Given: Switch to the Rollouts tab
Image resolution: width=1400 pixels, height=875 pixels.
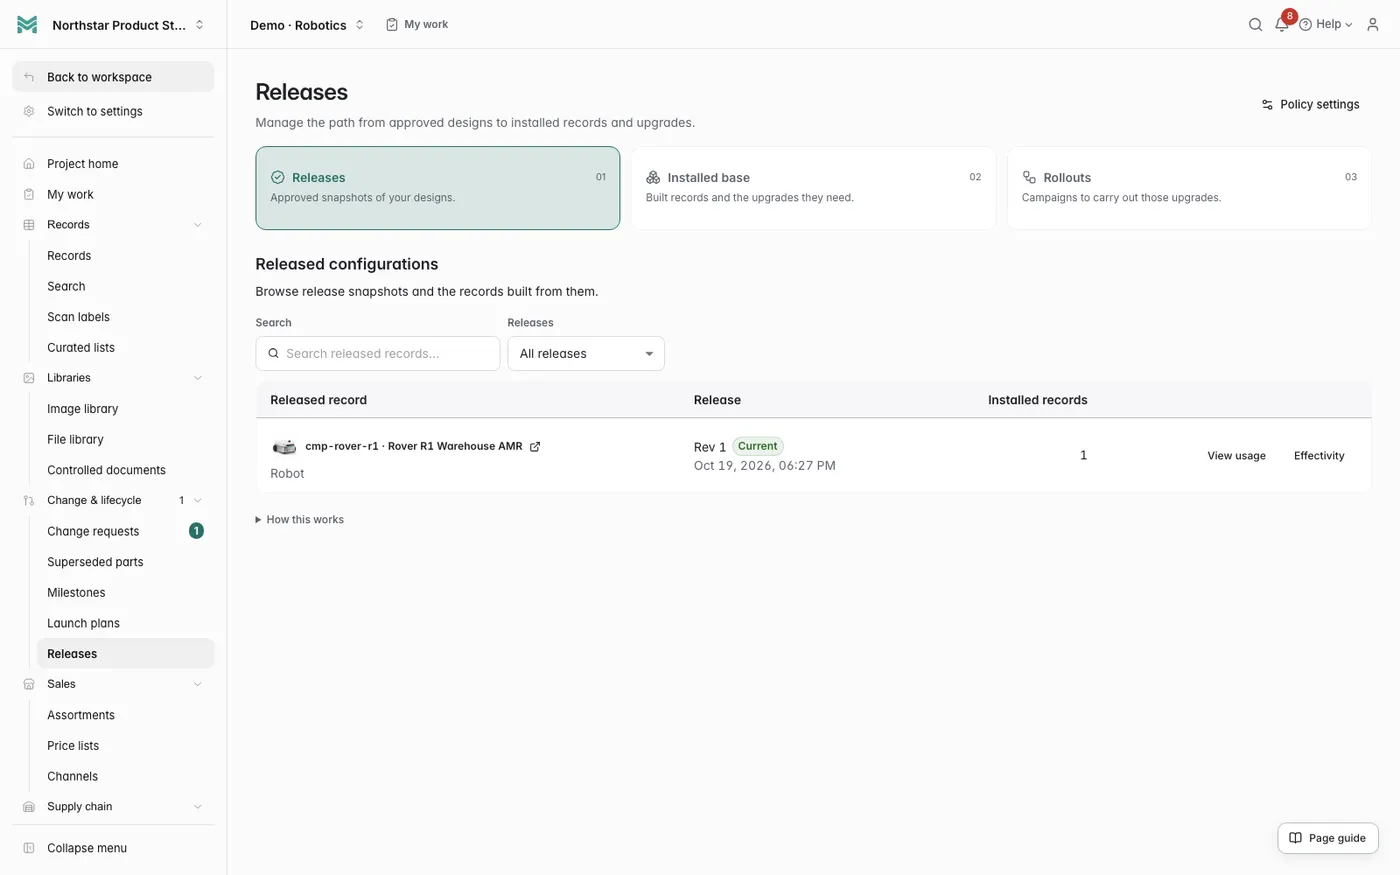Looking at the screenshot, I should pos(1189,188).
